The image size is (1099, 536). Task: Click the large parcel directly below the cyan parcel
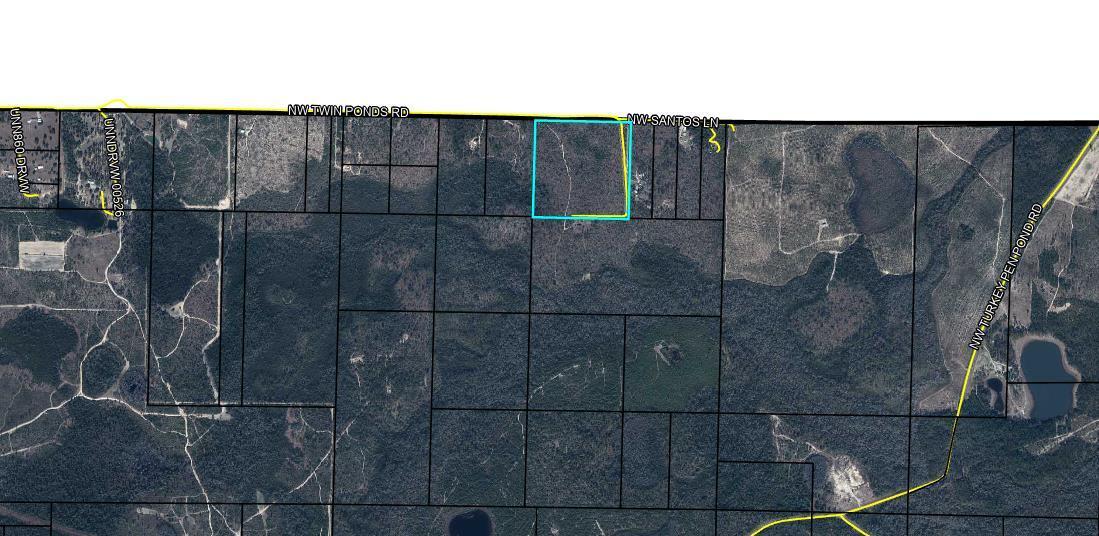[625, 265]
